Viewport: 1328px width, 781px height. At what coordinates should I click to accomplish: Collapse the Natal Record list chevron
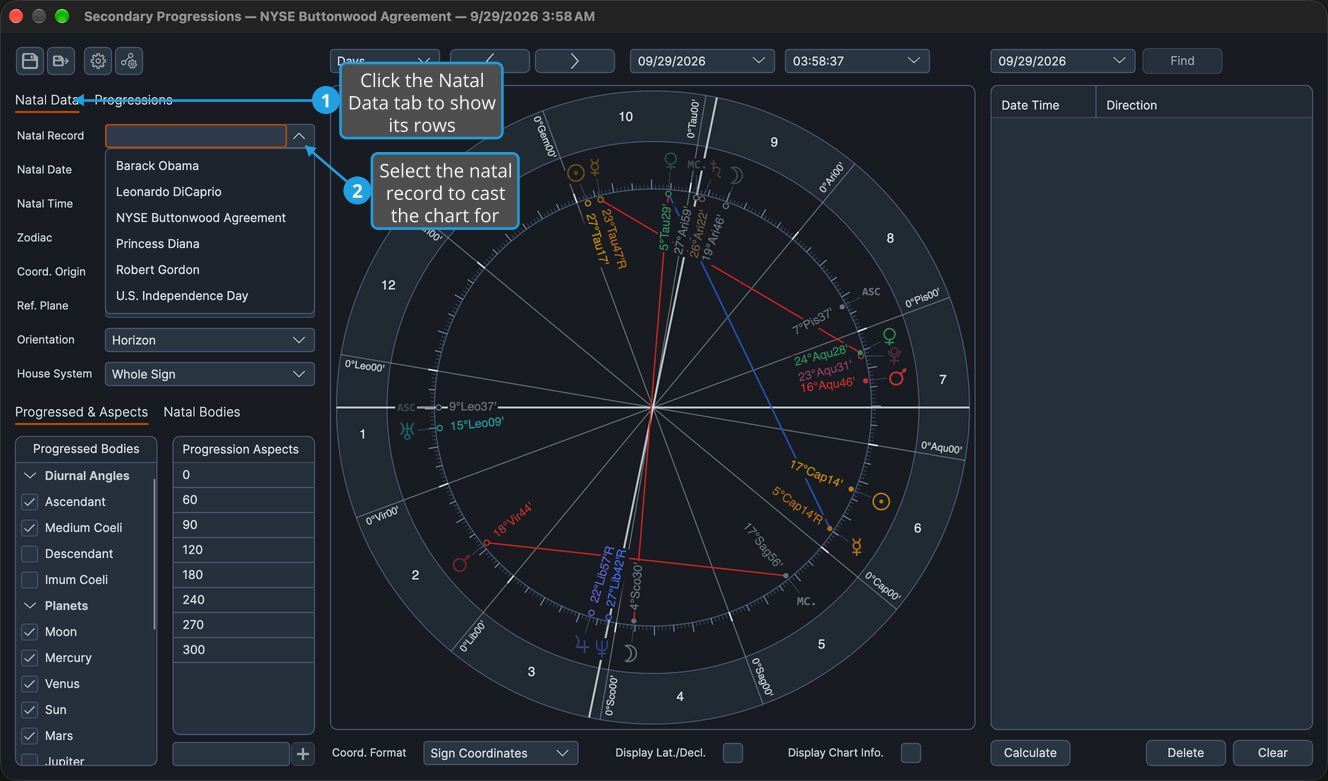point(299,136)
